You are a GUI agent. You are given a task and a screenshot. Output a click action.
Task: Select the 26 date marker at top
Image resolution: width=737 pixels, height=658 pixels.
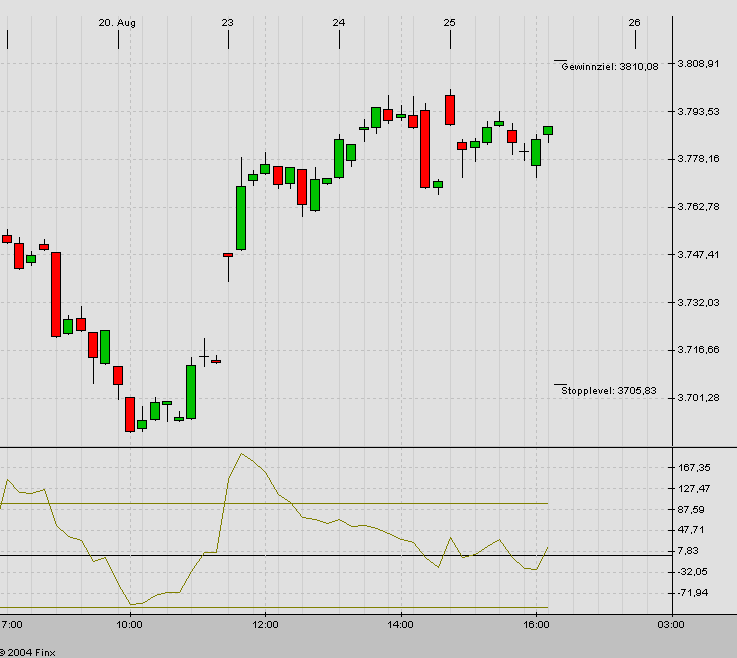click(634, 22)
